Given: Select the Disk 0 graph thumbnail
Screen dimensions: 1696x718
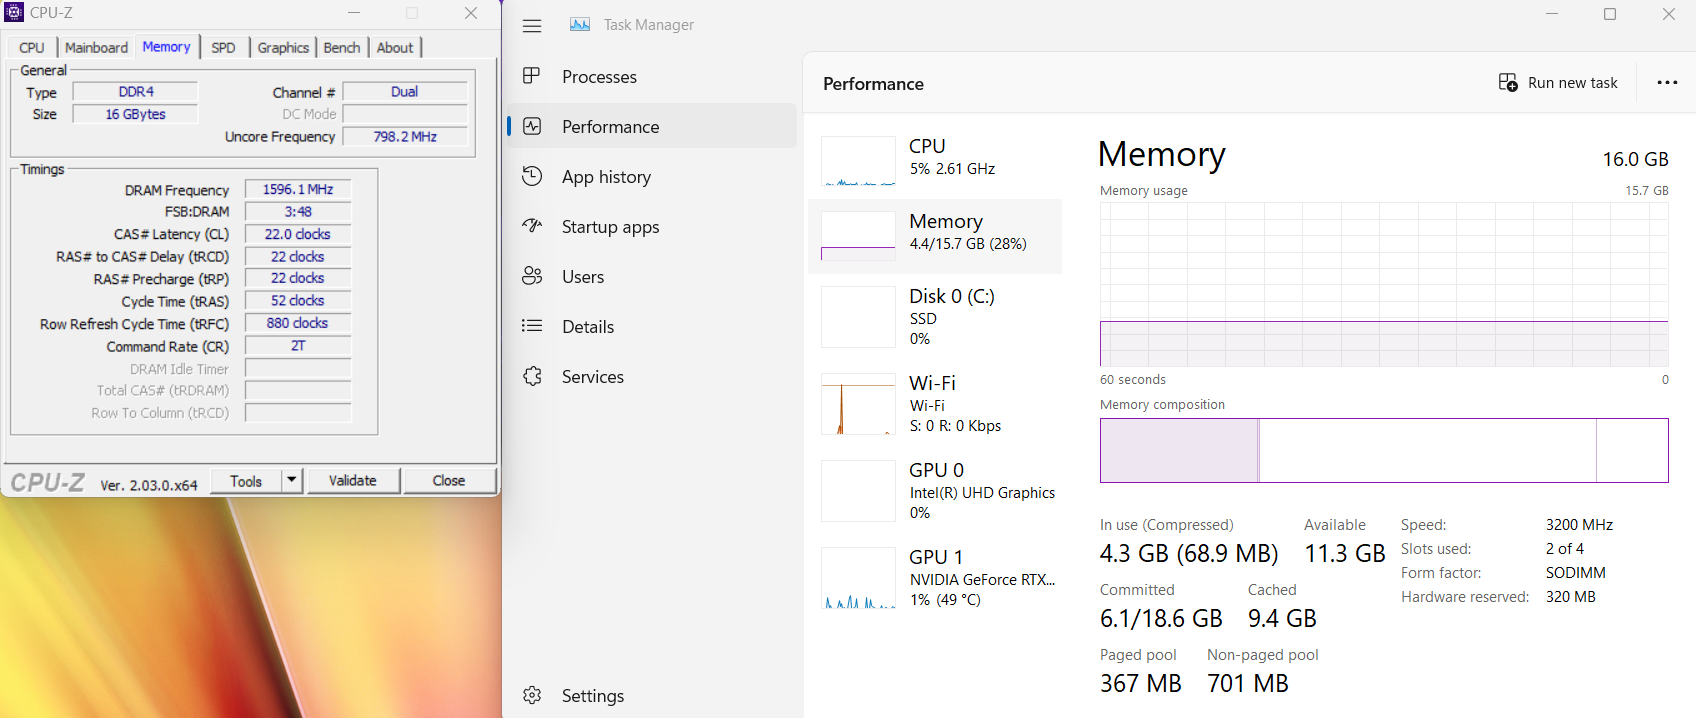Looking at the screenshot, I should click(858, 317).
